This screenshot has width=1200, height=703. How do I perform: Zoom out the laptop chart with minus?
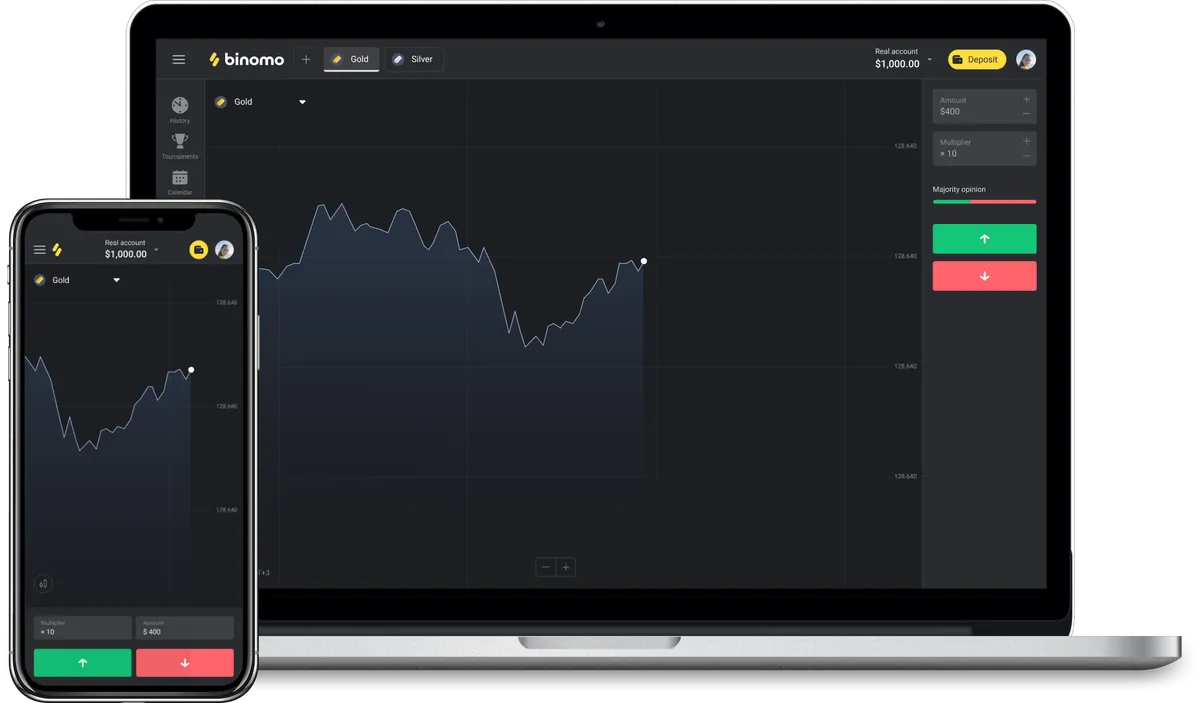[546, 567]
